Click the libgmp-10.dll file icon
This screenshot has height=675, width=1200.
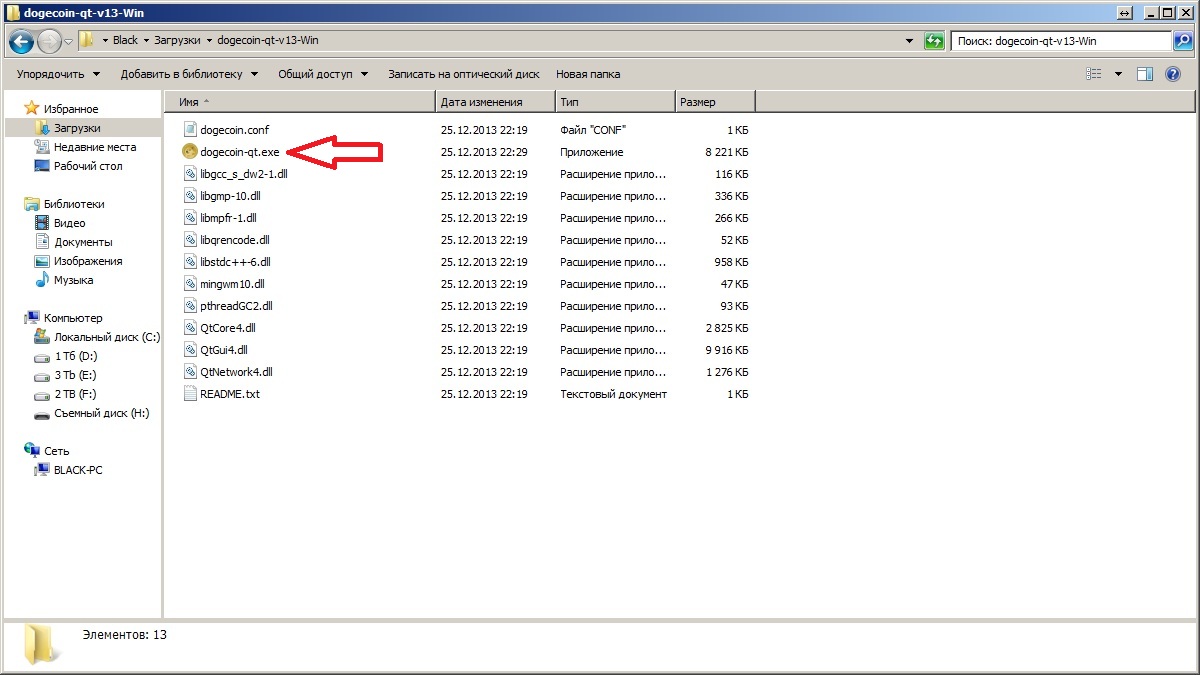pos(191,196)
